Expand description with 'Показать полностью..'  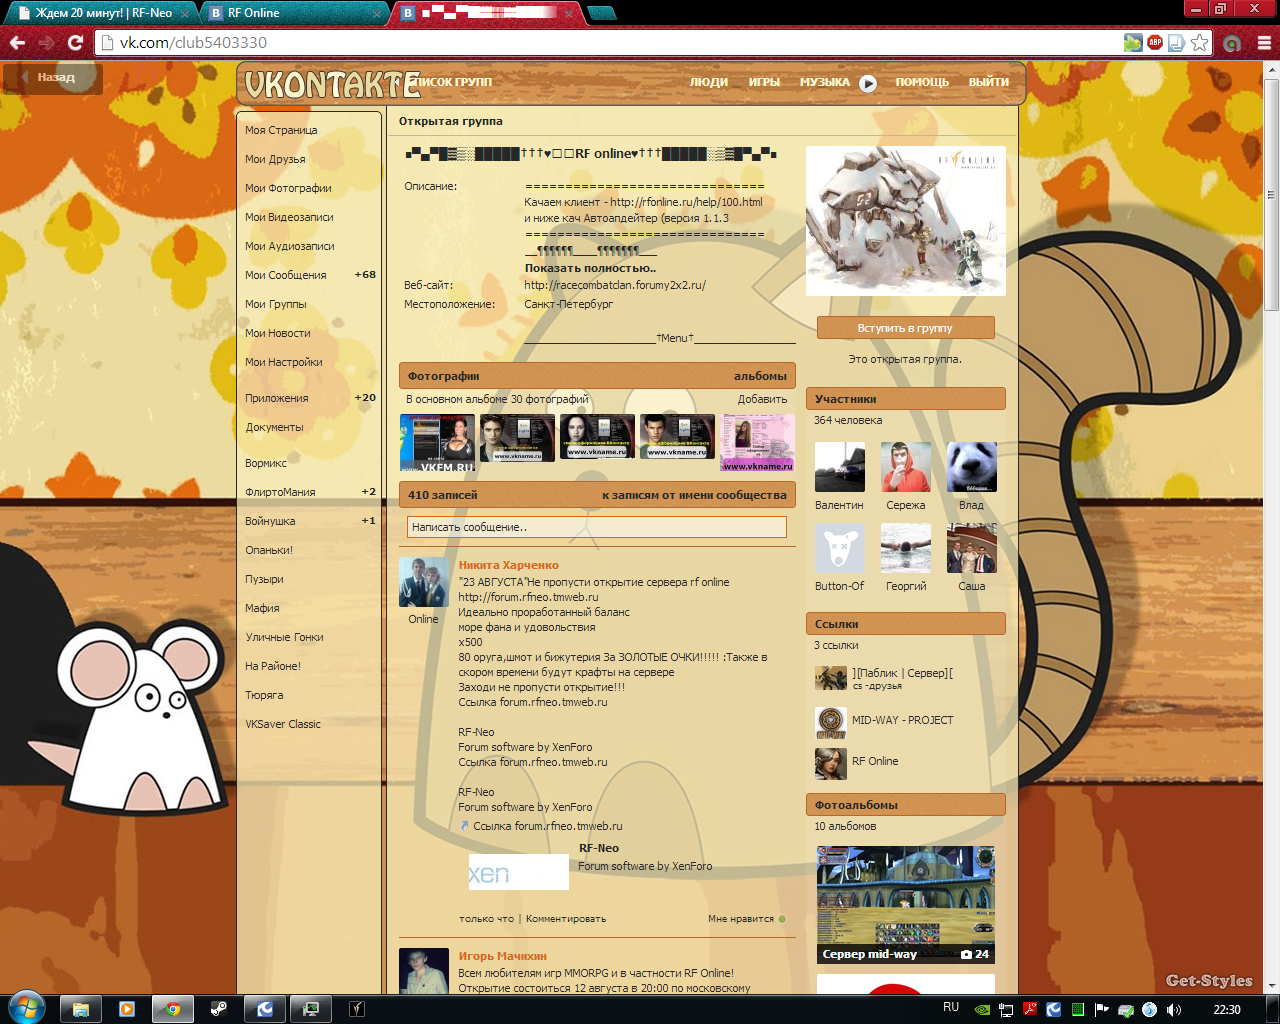[x=591, y=268]
